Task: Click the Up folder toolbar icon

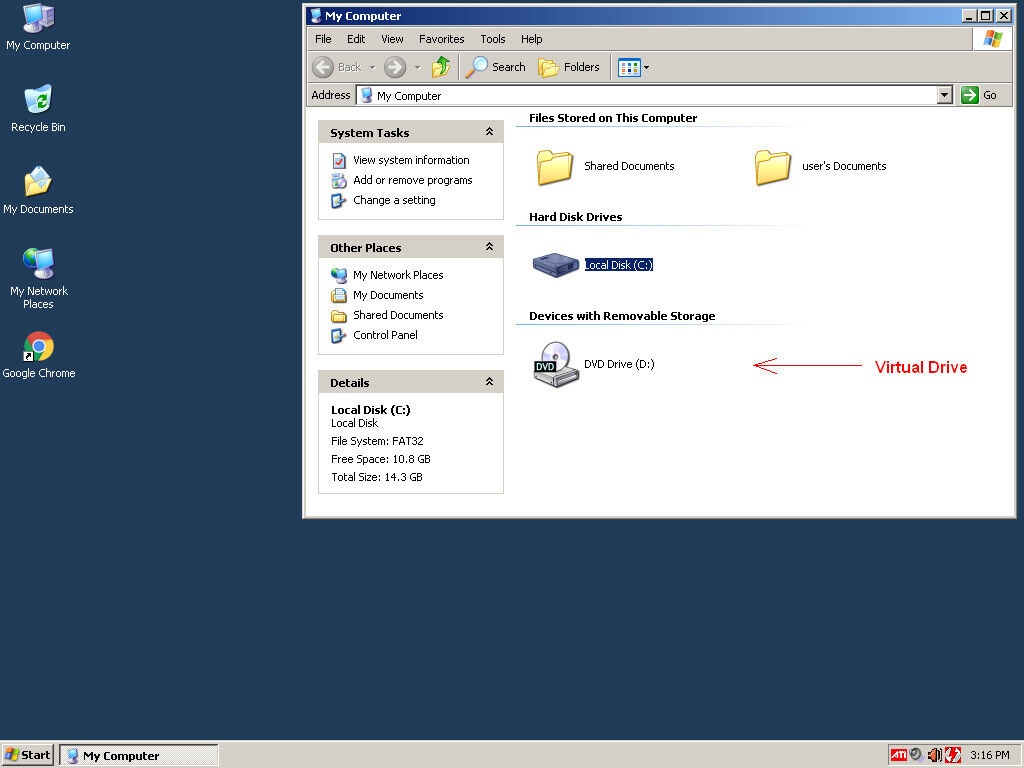Action: (441, 67)
